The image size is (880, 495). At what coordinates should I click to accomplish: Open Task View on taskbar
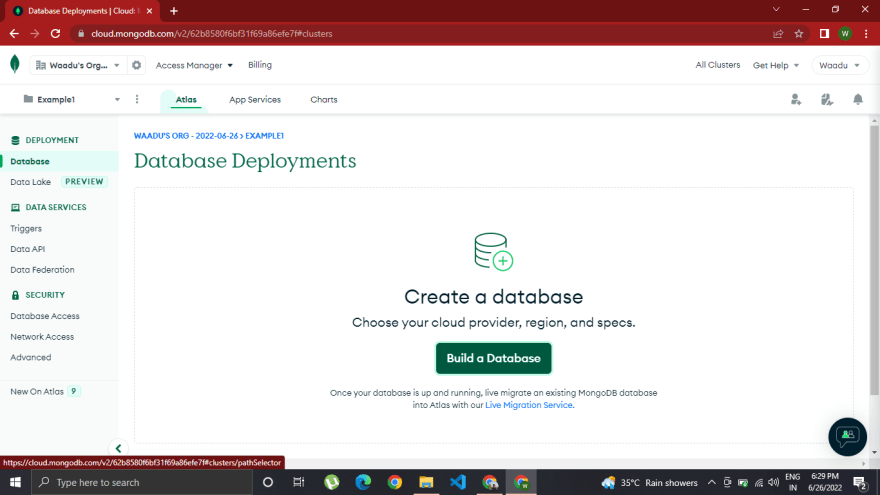coord(299,482)
